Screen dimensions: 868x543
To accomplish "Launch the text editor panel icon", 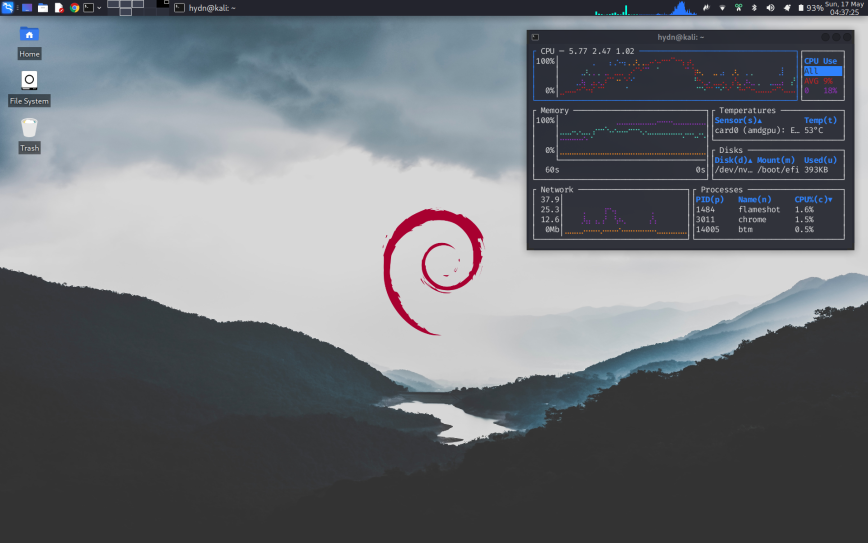I will [x=59, y=8].
